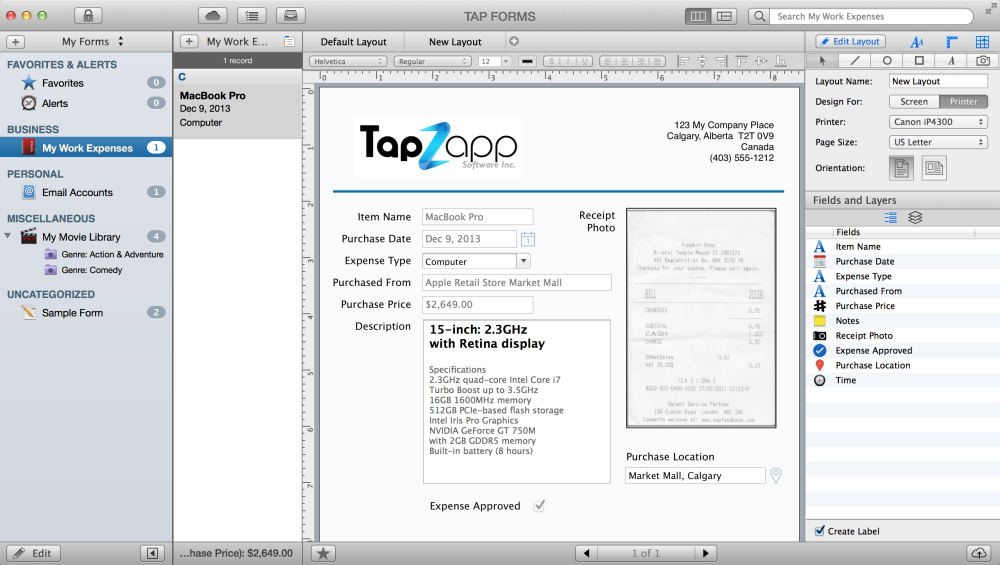Collapse the sidebar with the panel toggle button
This screenshot has height=565, width=1000.
click(x=152, y=553)
